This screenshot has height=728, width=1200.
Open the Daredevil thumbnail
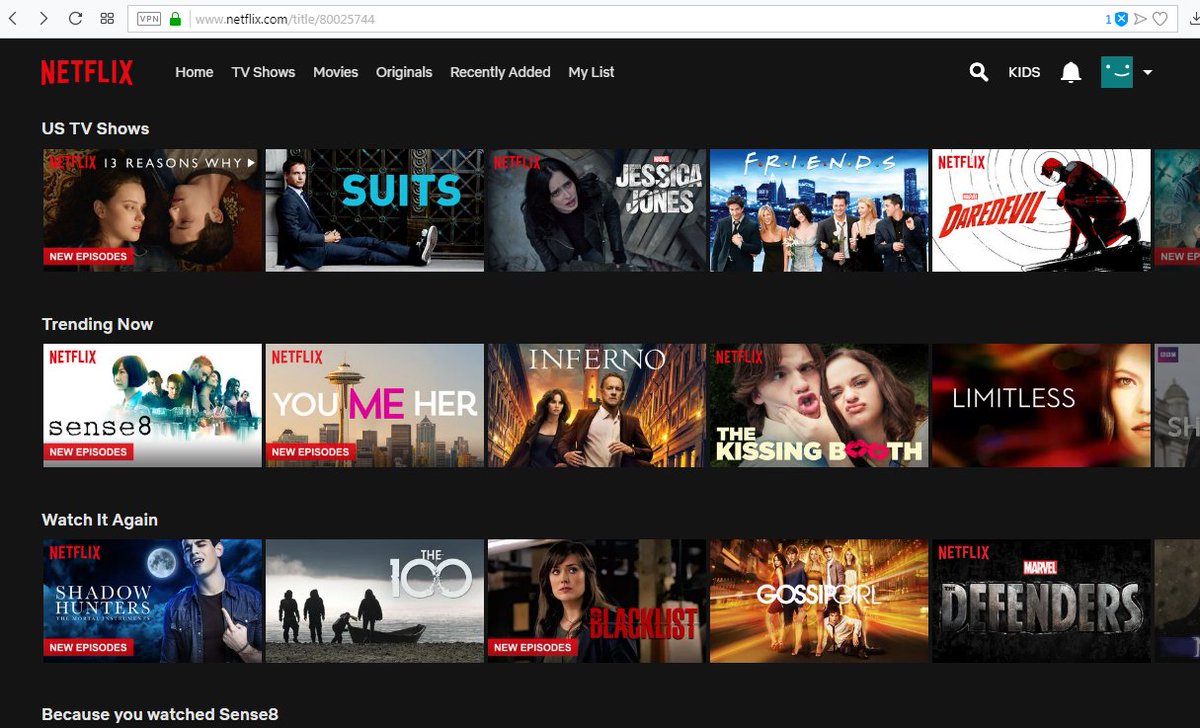[x=1041, y=210]
